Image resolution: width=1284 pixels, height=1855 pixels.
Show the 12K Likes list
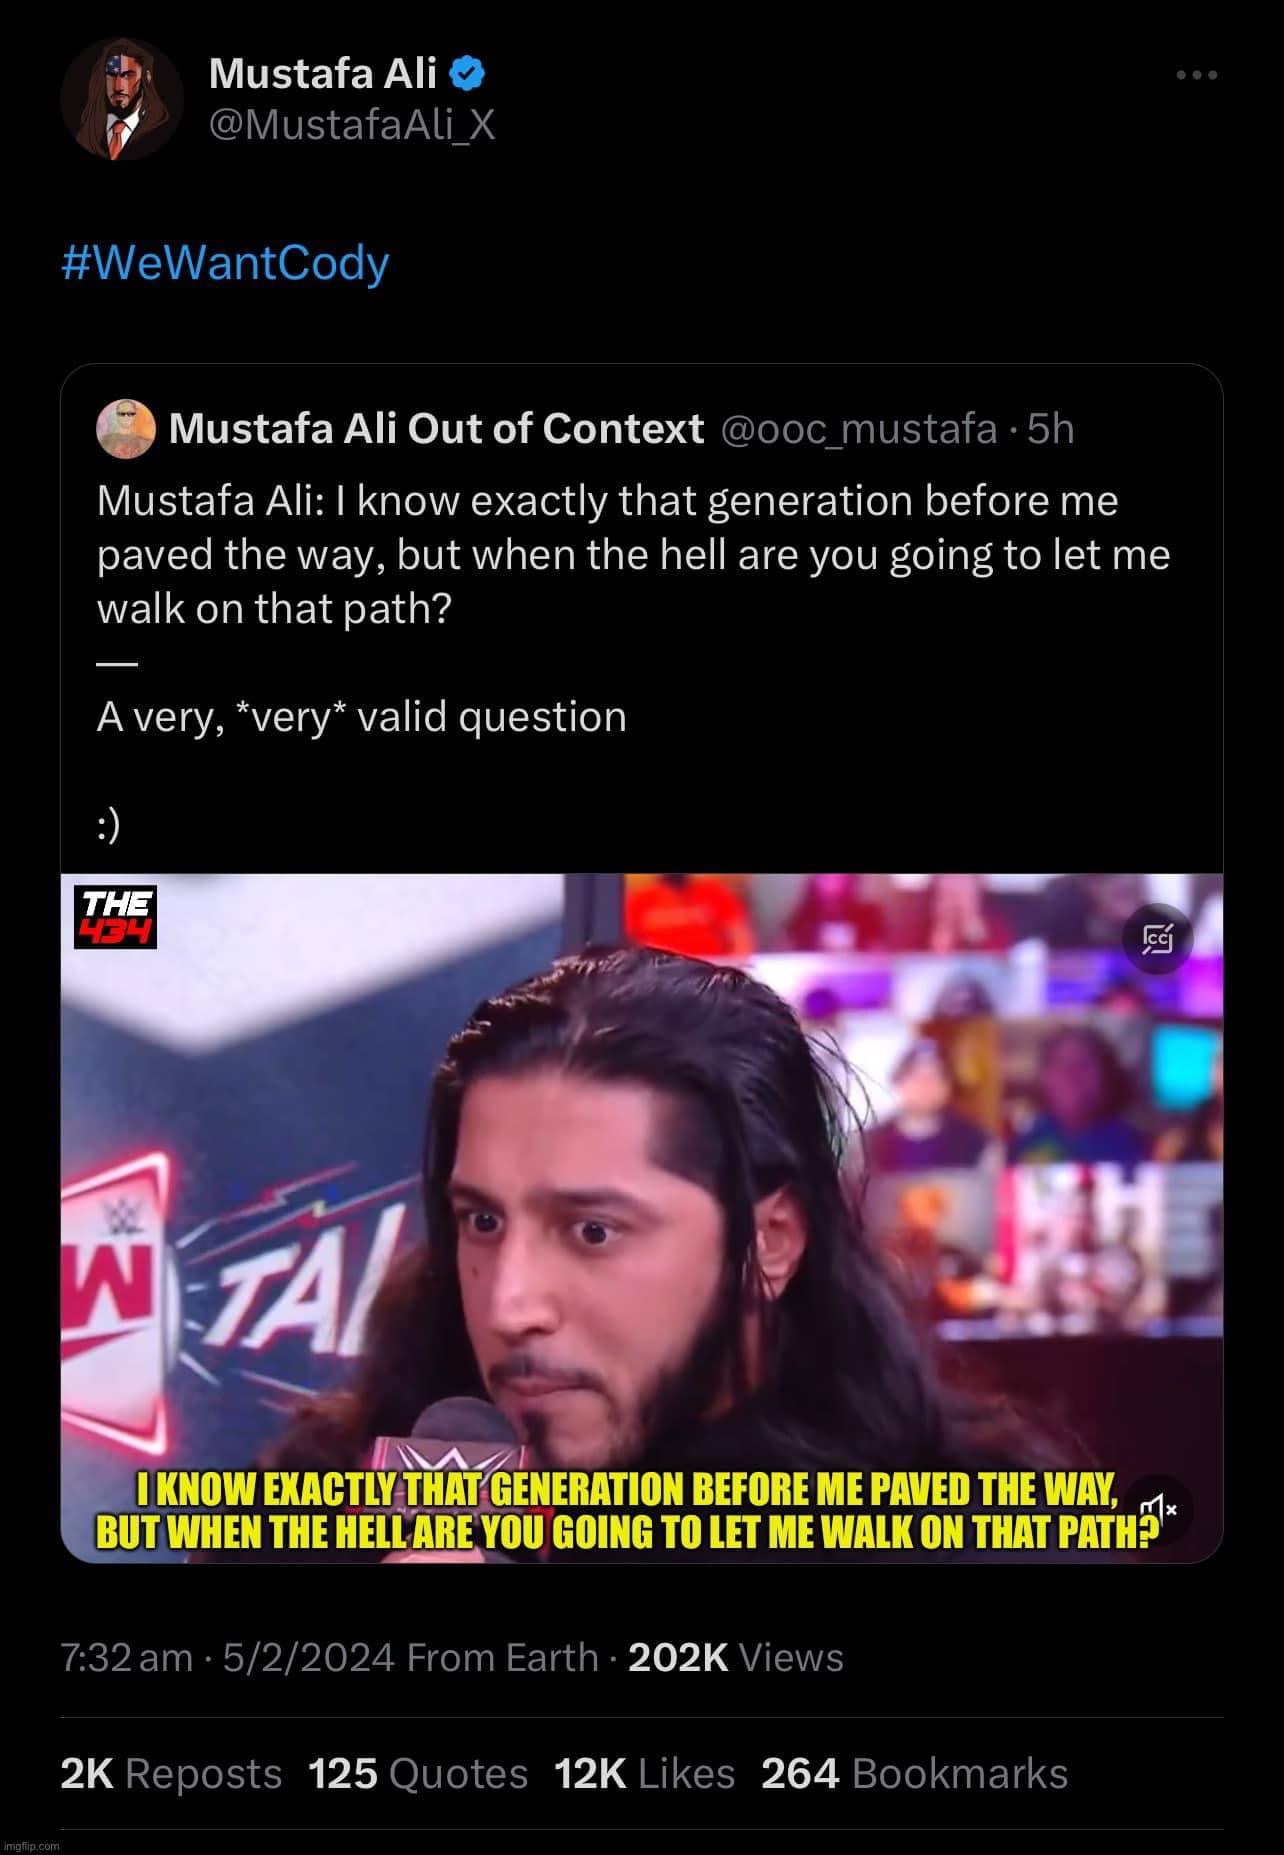[645, 1774]
